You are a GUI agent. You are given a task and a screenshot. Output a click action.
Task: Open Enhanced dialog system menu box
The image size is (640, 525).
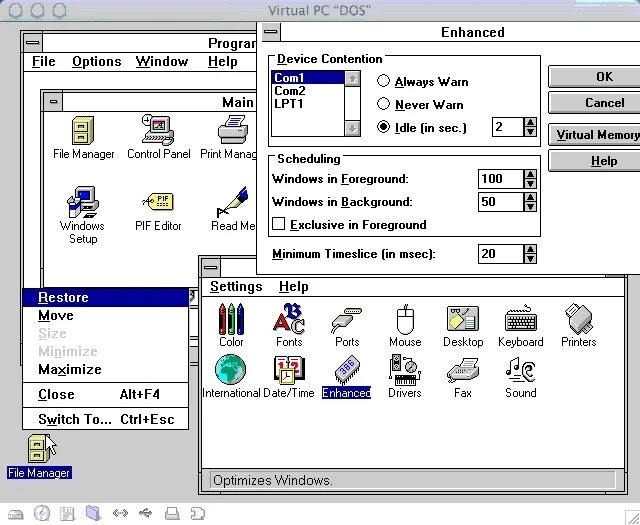pos(271,31)
